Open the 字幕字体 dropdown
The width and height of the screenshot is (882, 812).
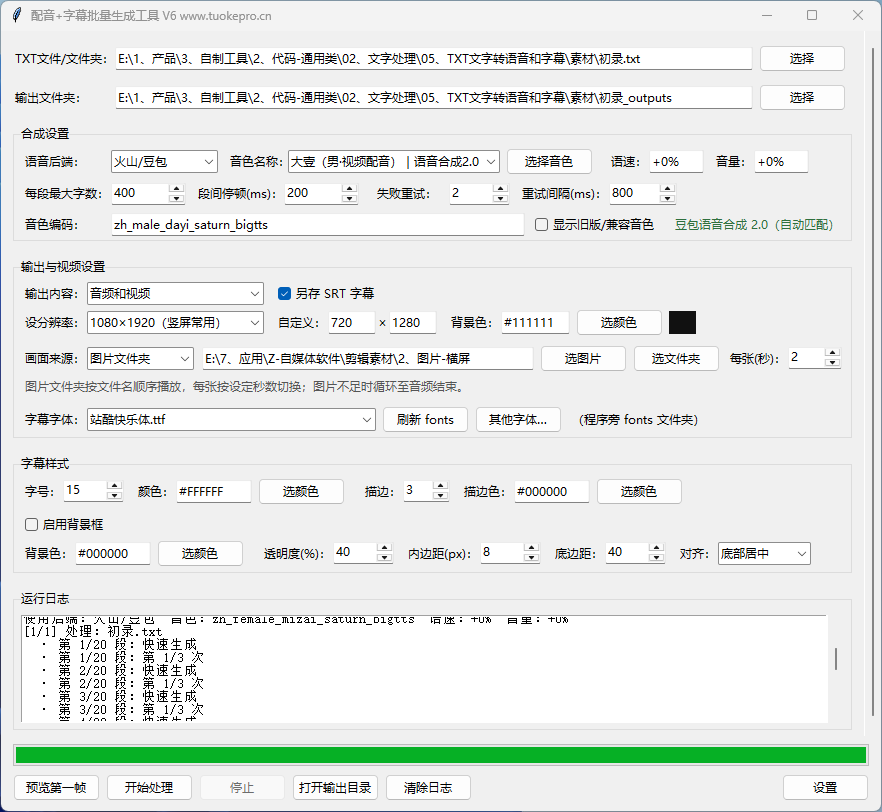[231, 420]
